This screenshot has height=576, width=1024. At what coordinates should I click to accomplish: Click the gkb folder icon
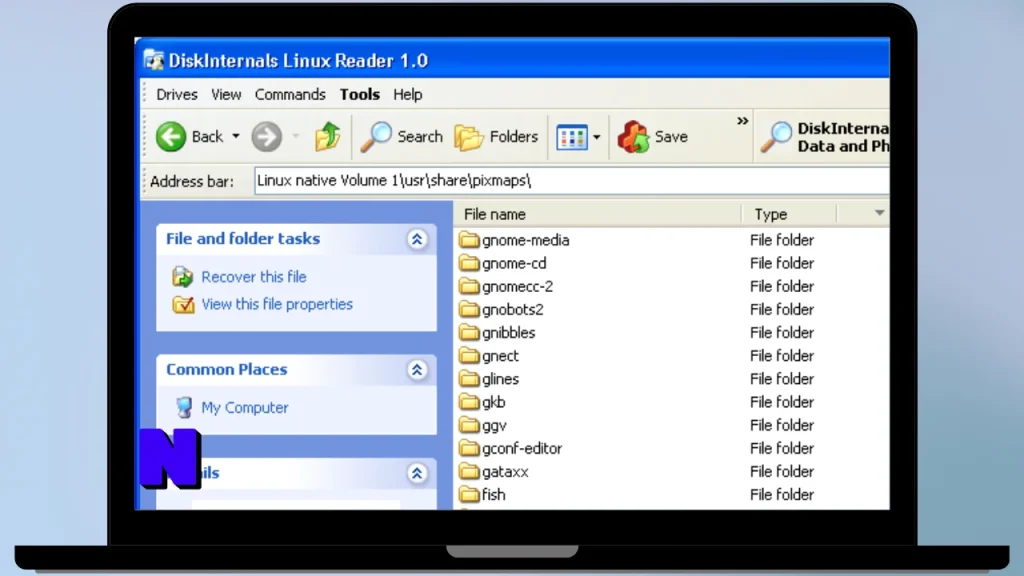point(469,402)
